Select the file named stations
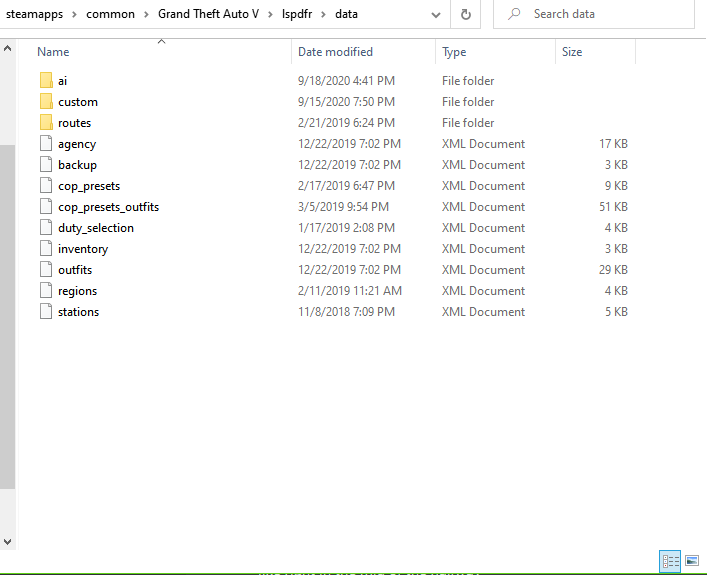Viewport: 707px width, 575px height. click(78, 312)
